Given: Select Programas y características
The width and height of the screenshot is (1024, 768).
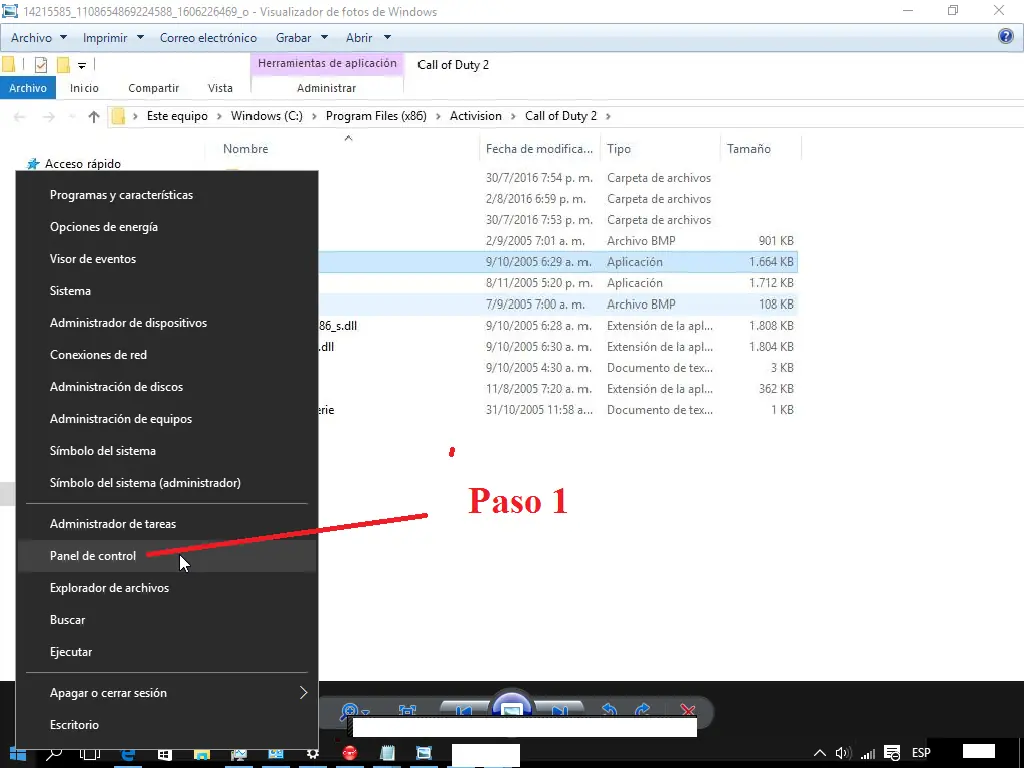Looking at the screenshot, I should click(167, 195).
